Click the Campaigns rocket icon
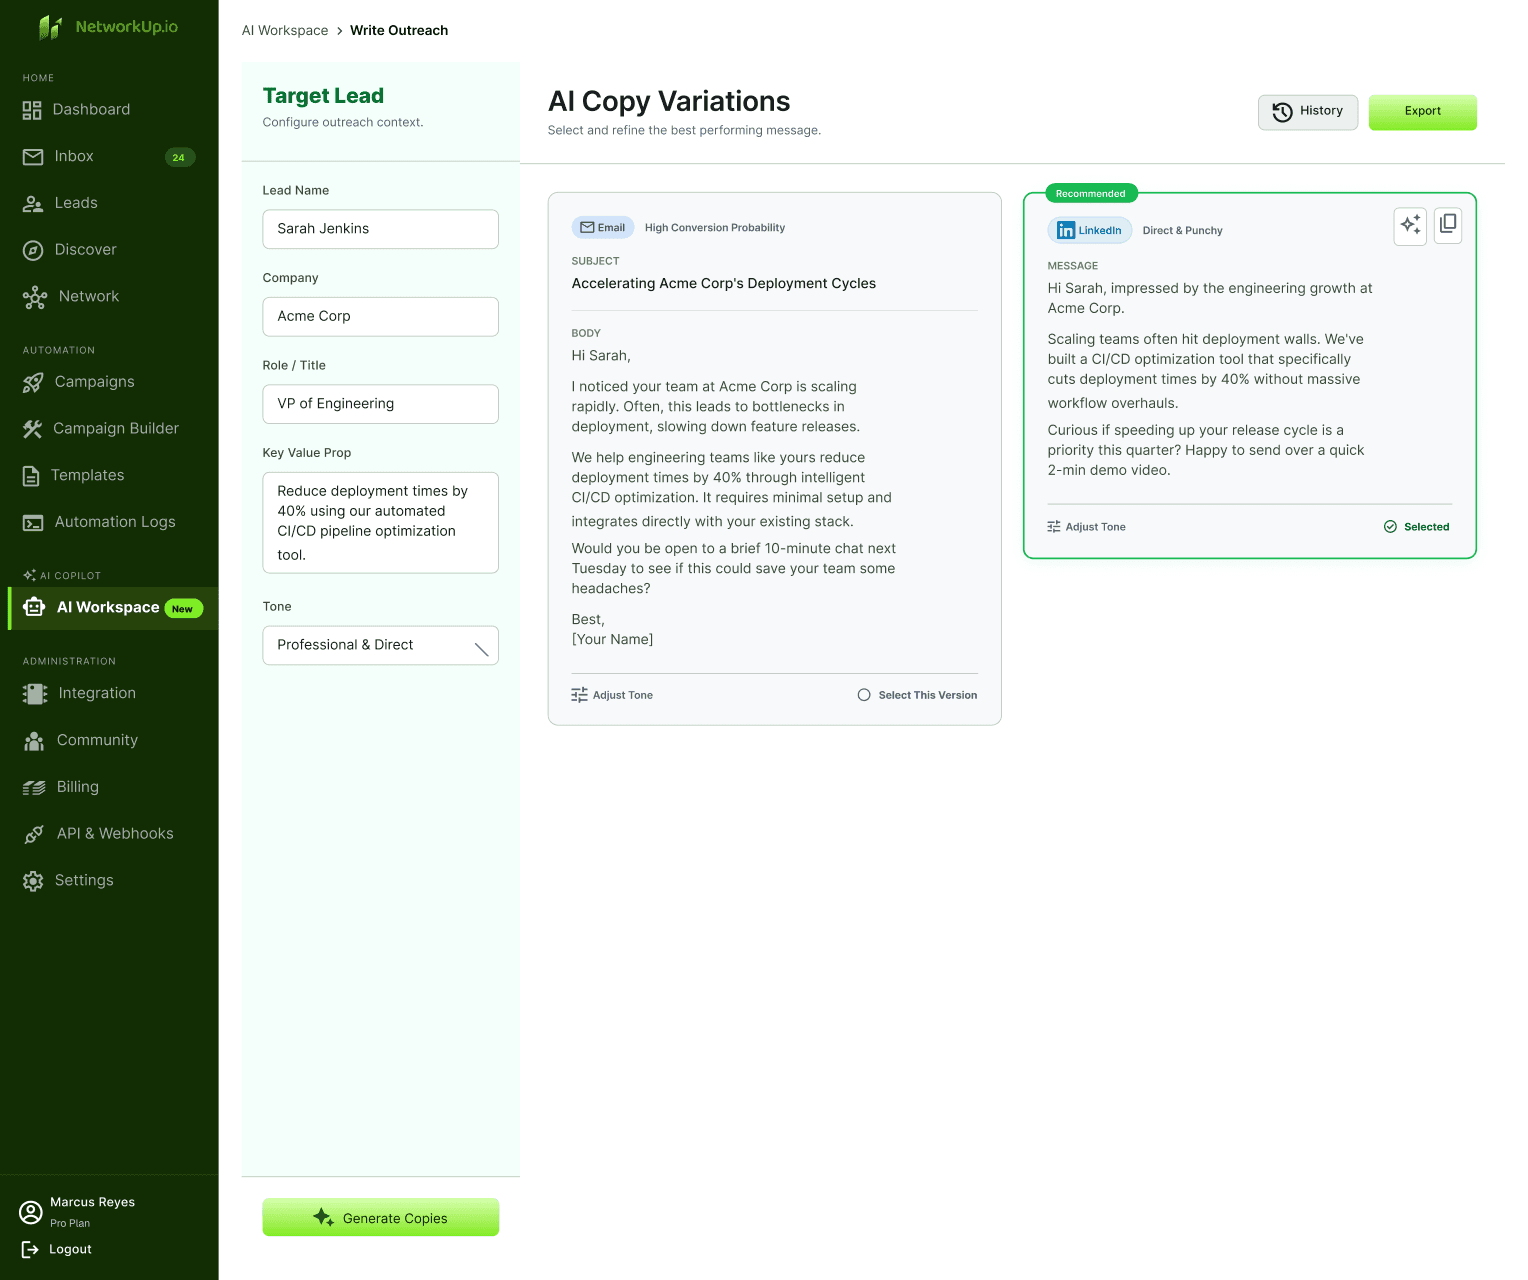 [33, 382]
